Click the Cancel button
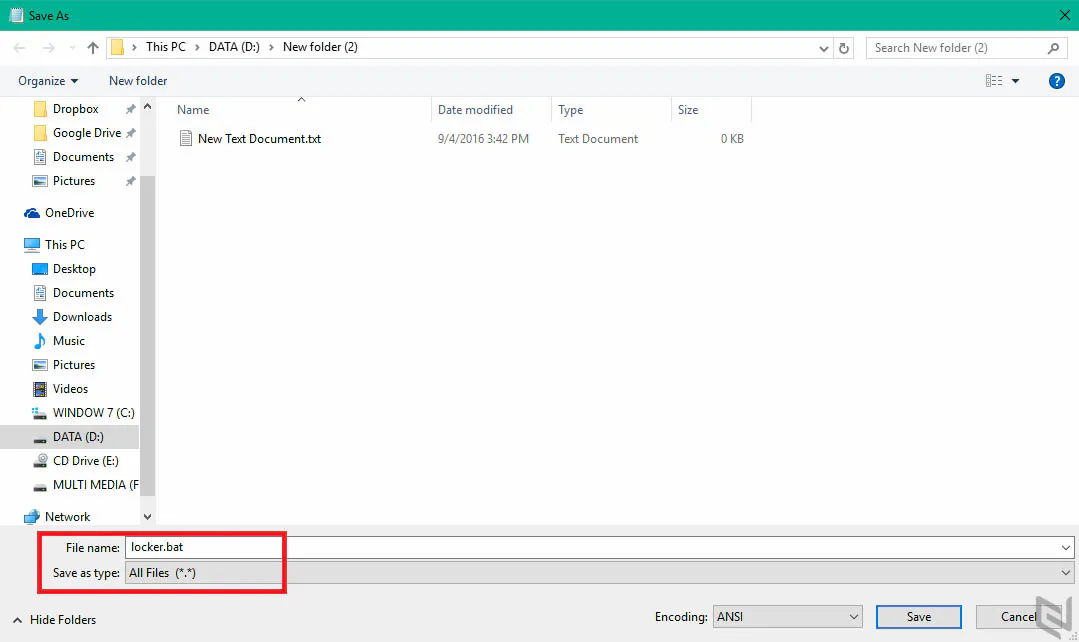The height and width of the screenshot is (642, 1079). [x=1018, y=617]
